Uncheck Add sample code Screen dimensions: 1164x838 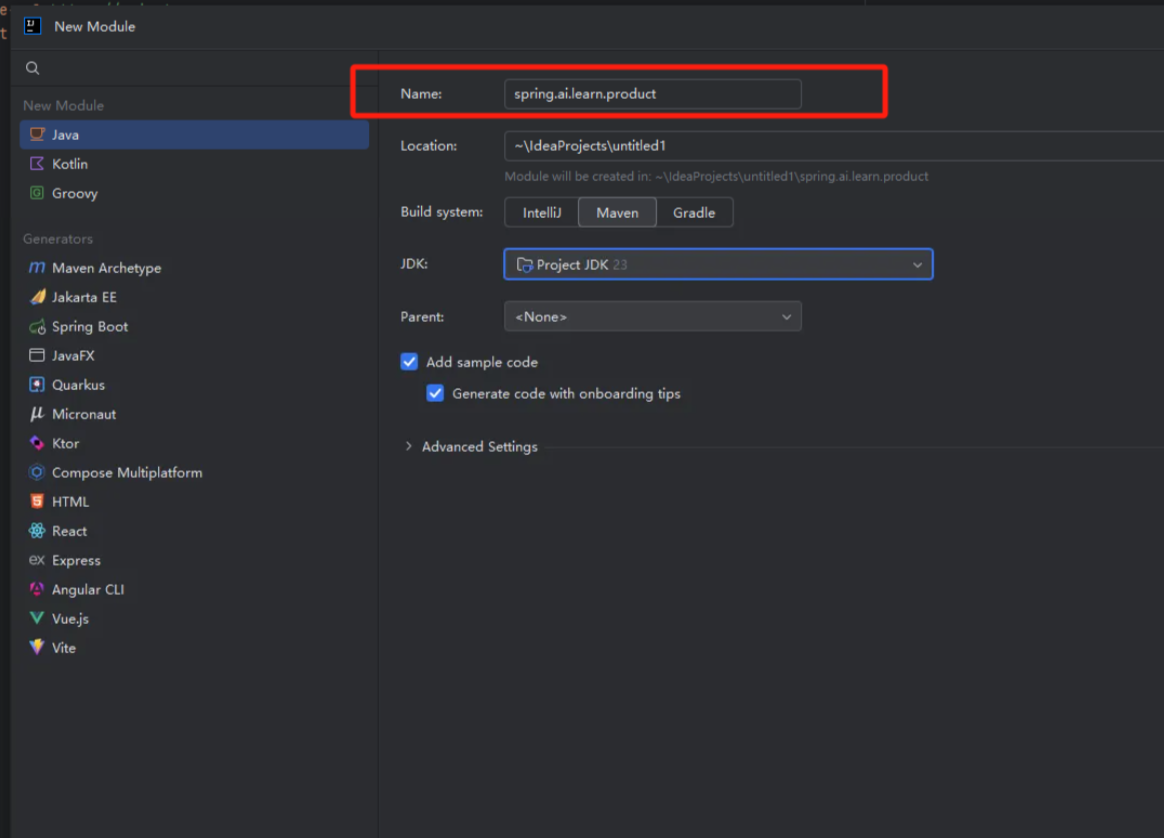coord(409,361)
